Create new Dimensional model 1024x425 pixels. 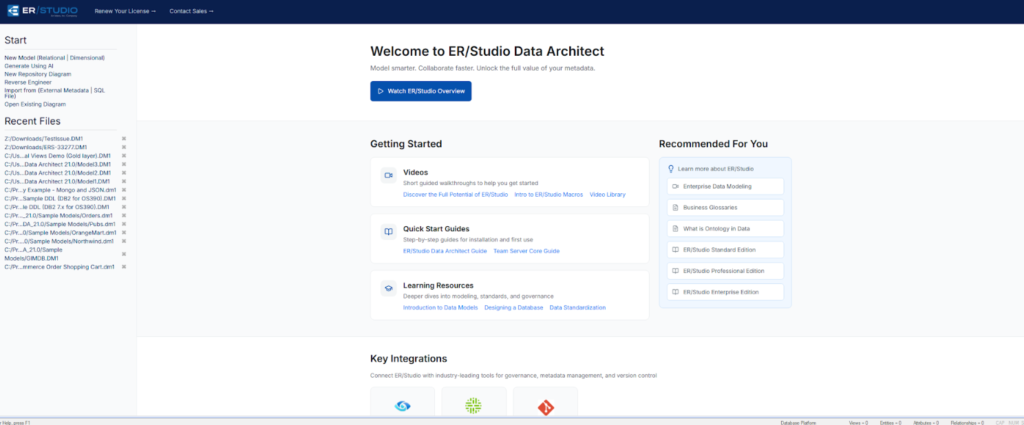click(88, 58)
